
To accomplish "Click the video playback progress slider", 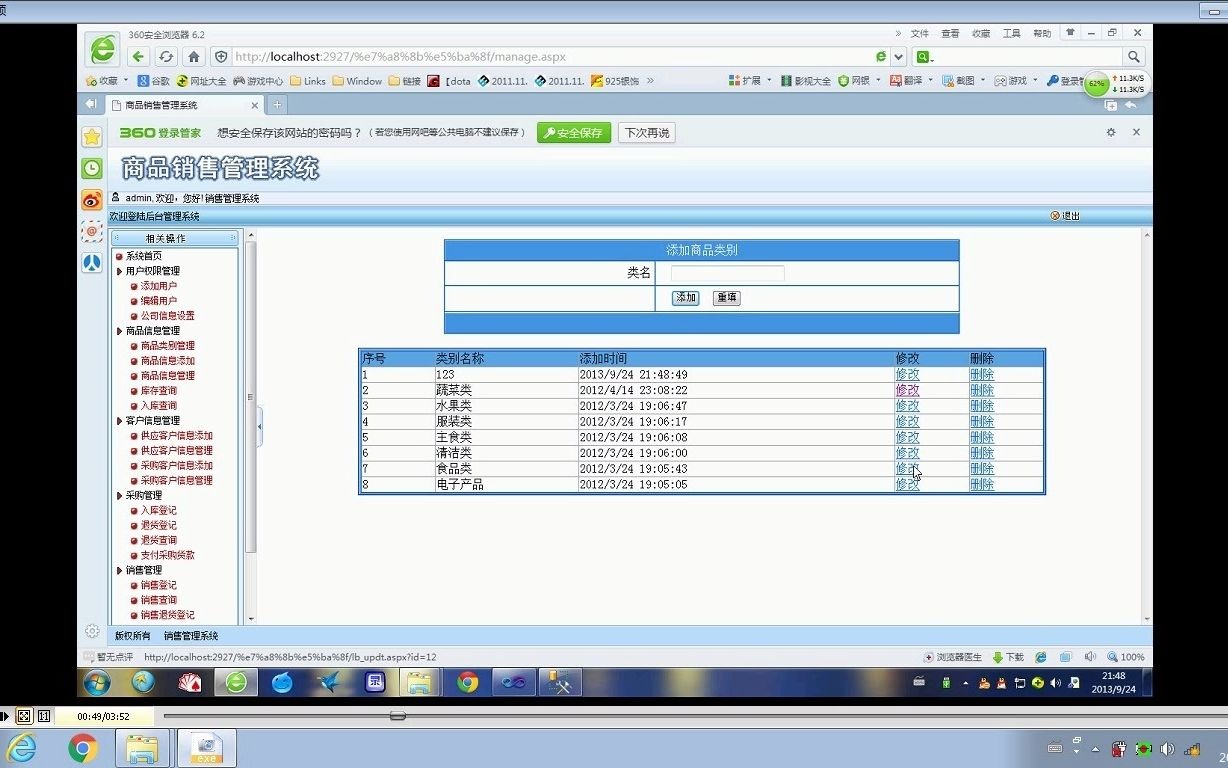I will (398, 716).
